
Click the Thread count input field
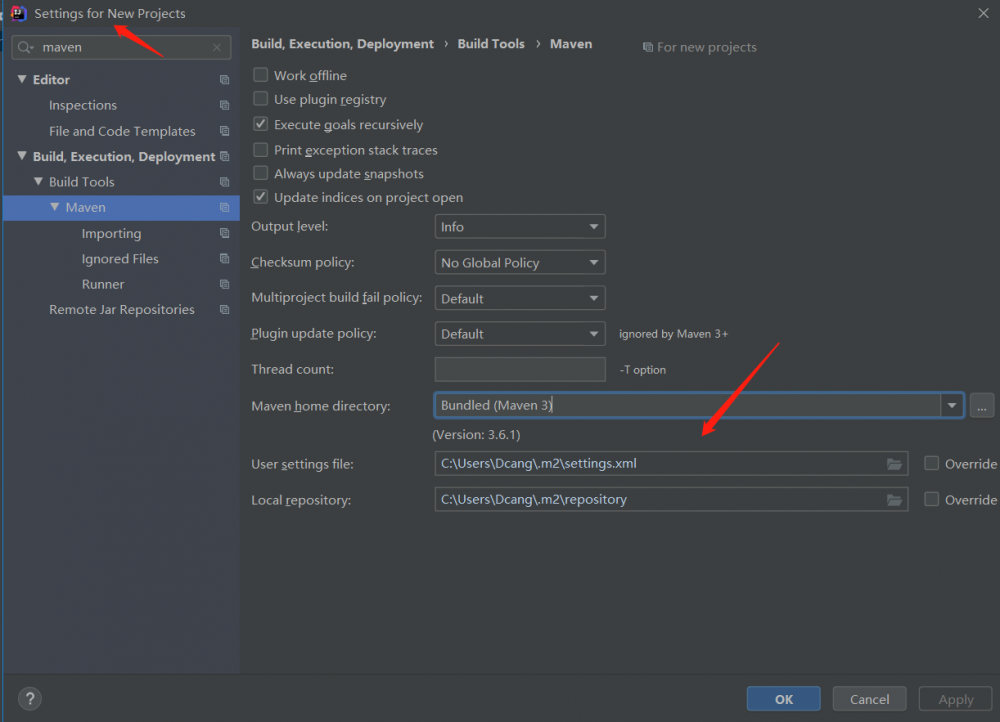pos(520,369)
